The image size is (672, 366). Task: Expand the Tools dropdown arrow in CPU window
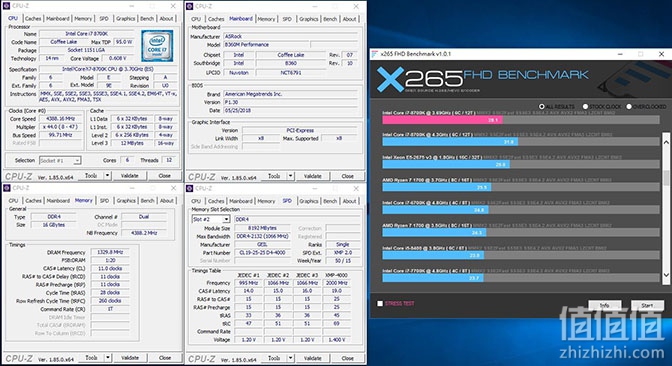(108, 176)
